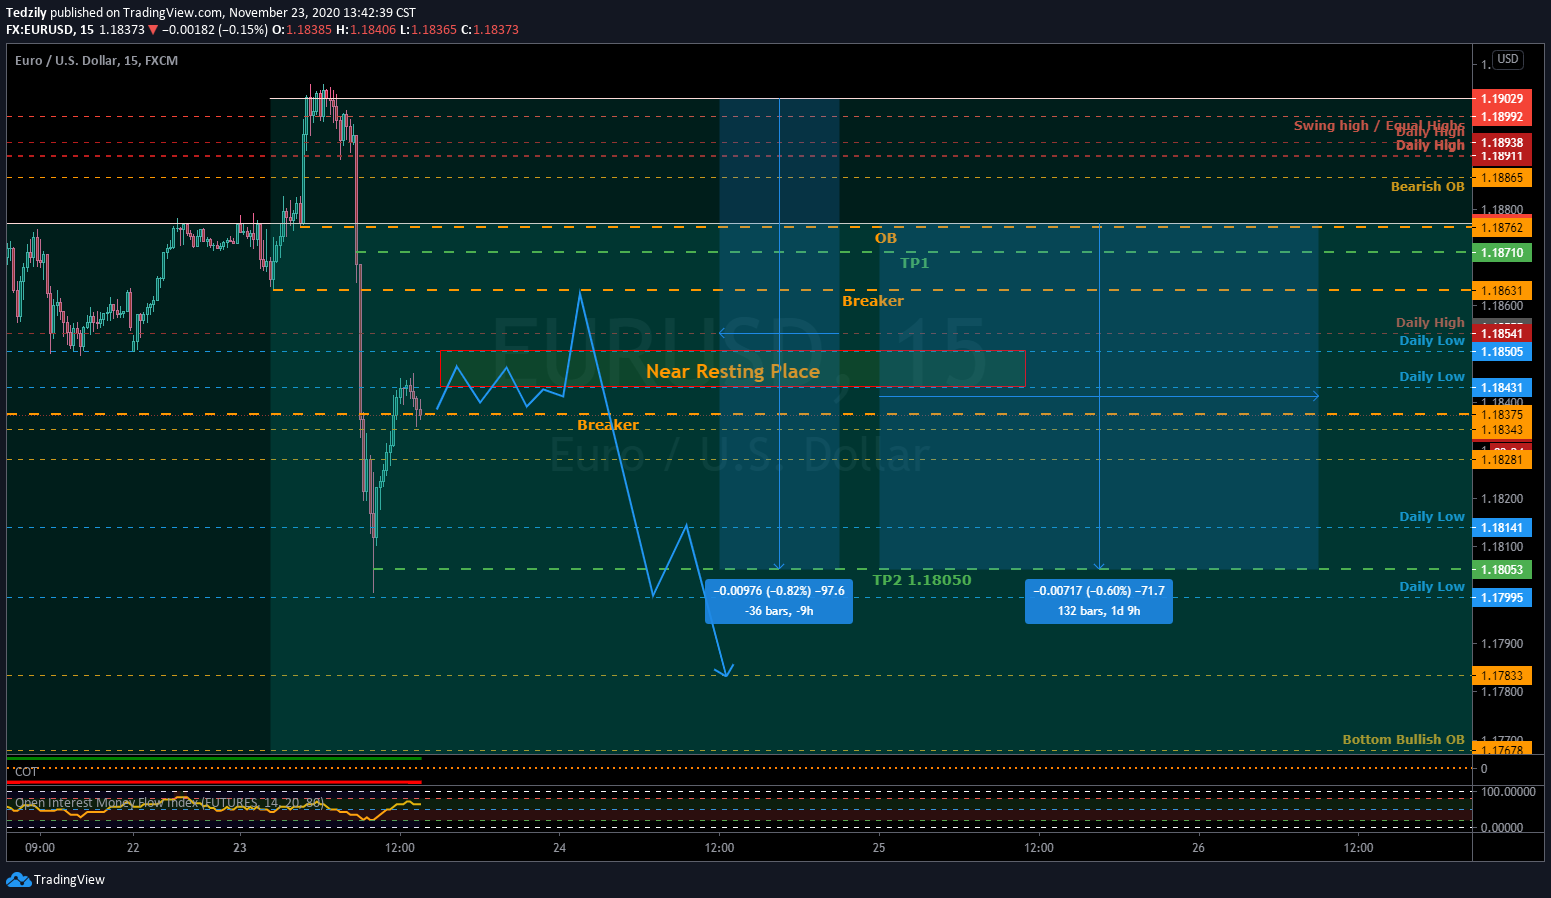Click the 'Bottom Bullish OB' label
Viewport: 1551px width, 898px height.
coord(1403,740)
